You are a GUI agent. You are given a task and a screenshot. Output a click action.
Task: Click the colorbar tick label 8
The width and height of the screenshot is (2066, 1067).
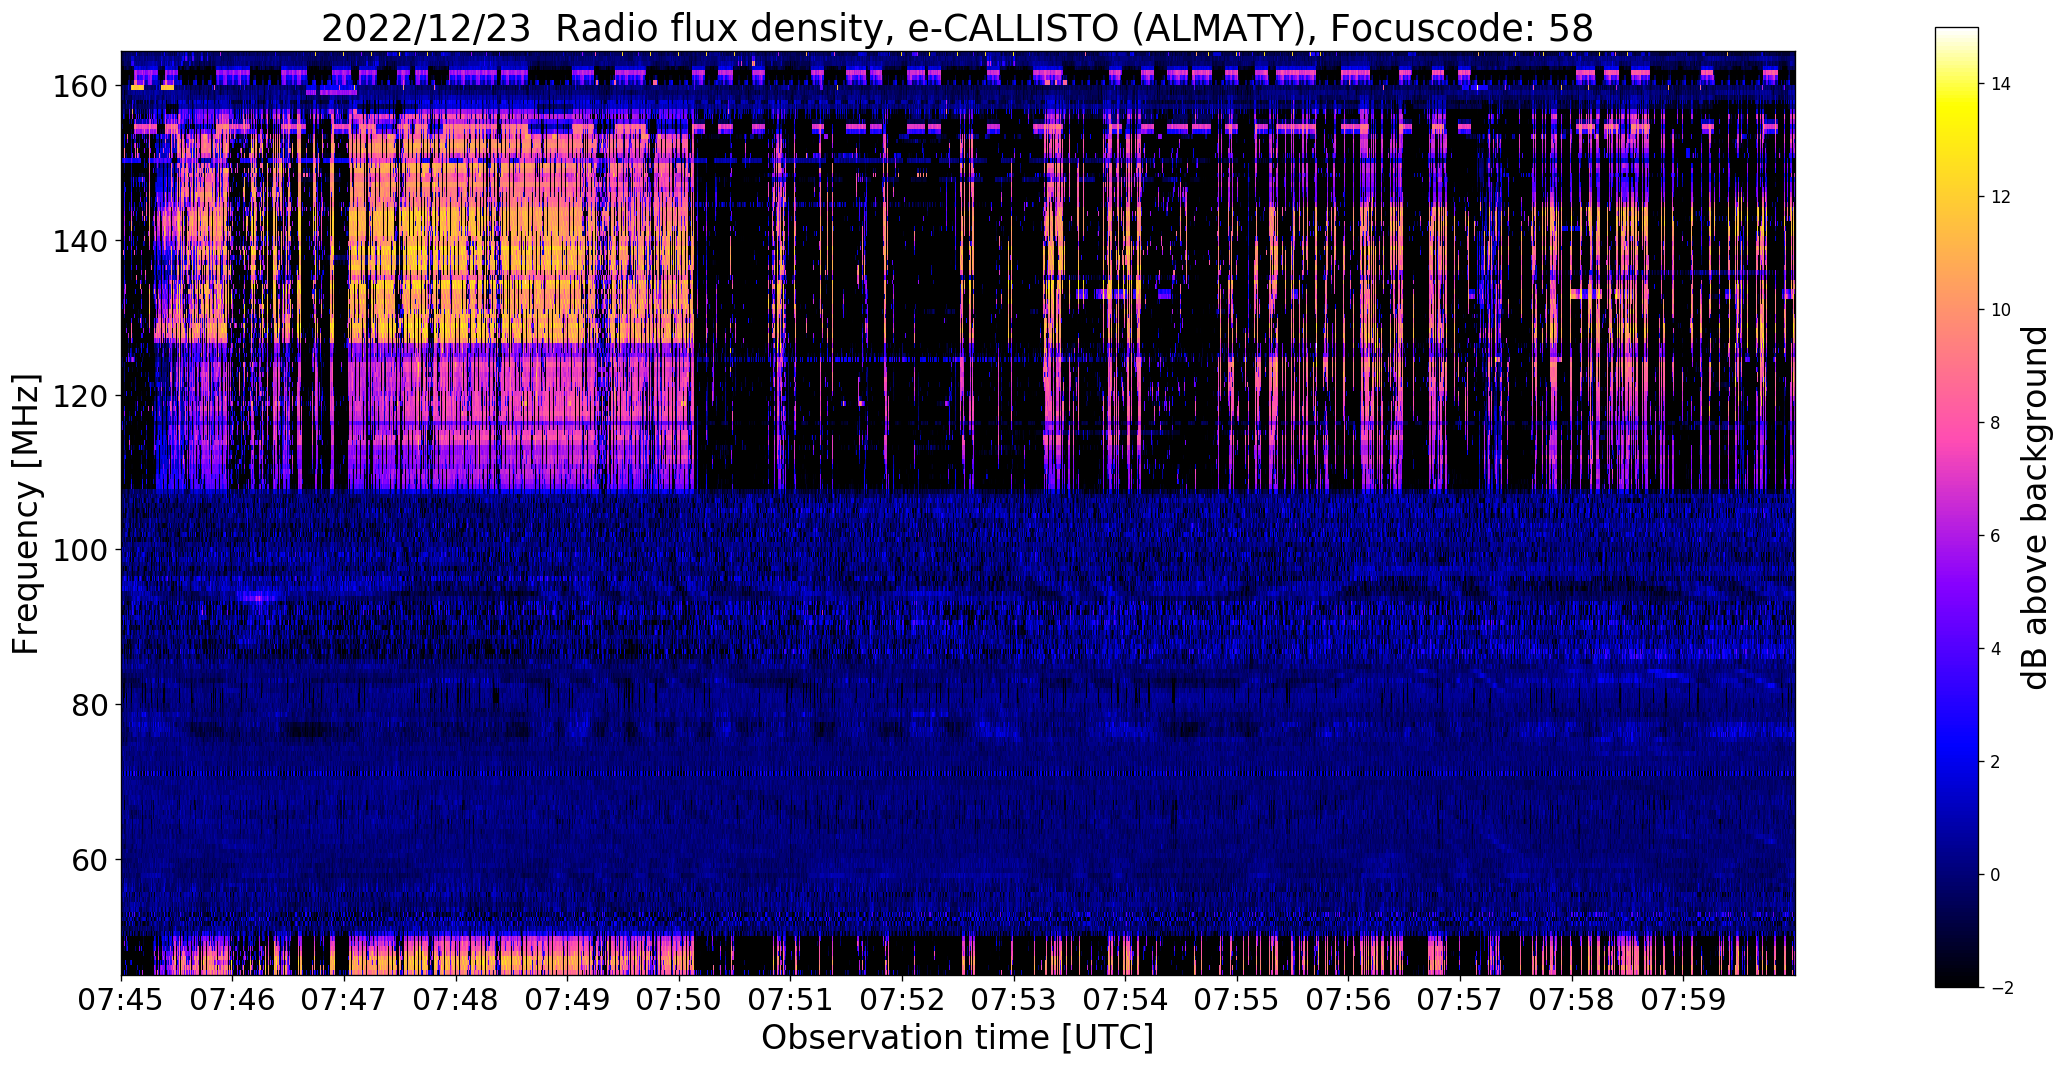(1996, 423)
